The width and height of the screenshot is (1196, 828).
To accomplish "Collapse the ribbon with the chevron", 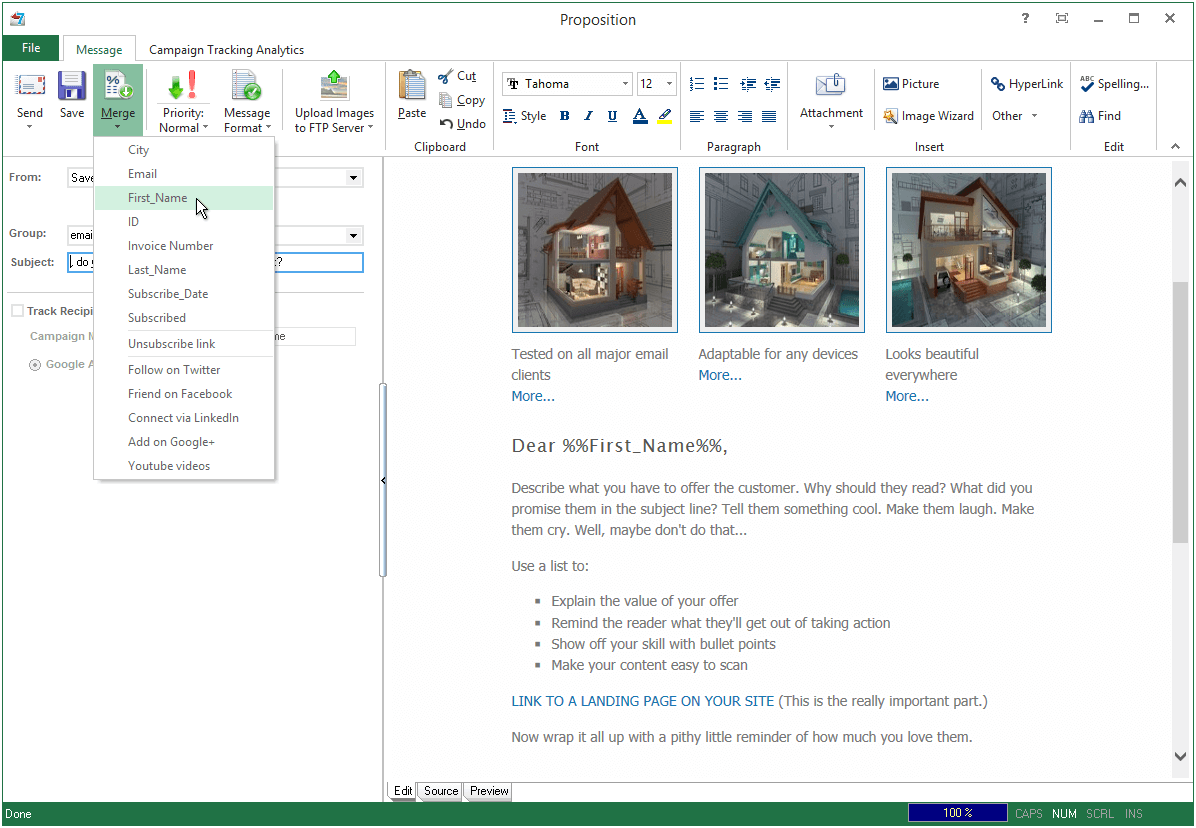I will (x=1175, y=146).
